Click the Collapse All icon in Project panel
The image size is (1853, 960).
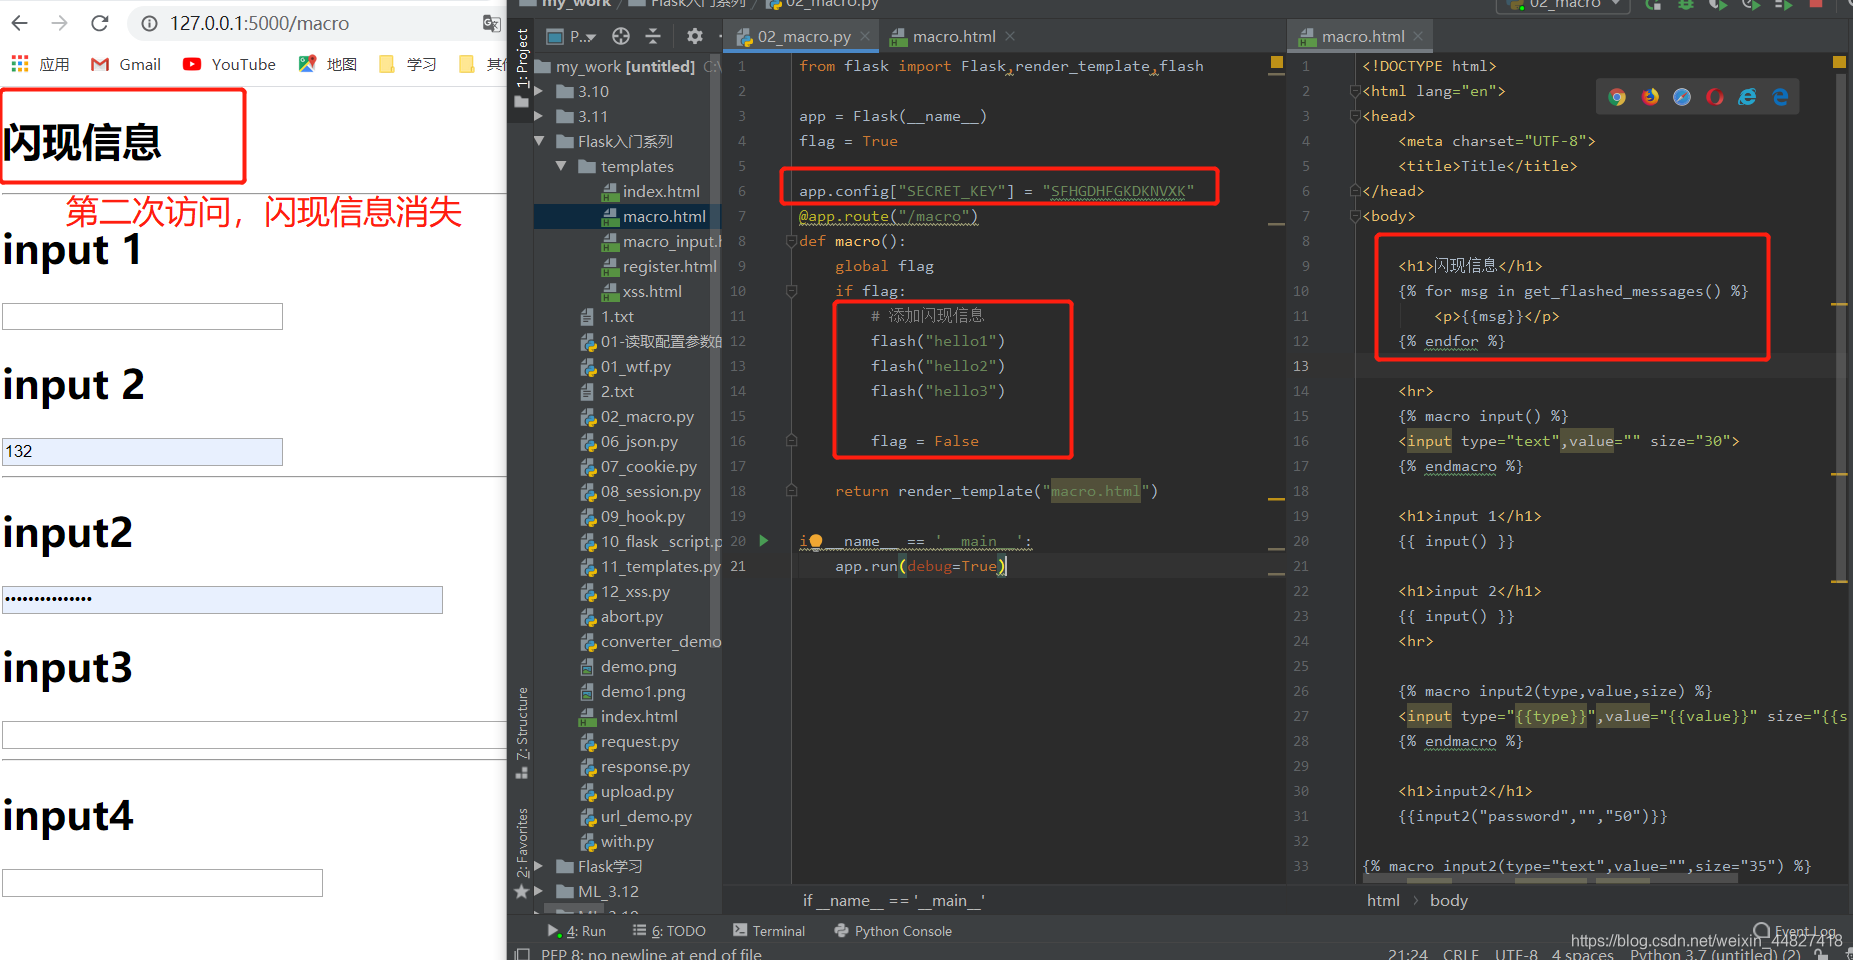(x=653, y=37)
